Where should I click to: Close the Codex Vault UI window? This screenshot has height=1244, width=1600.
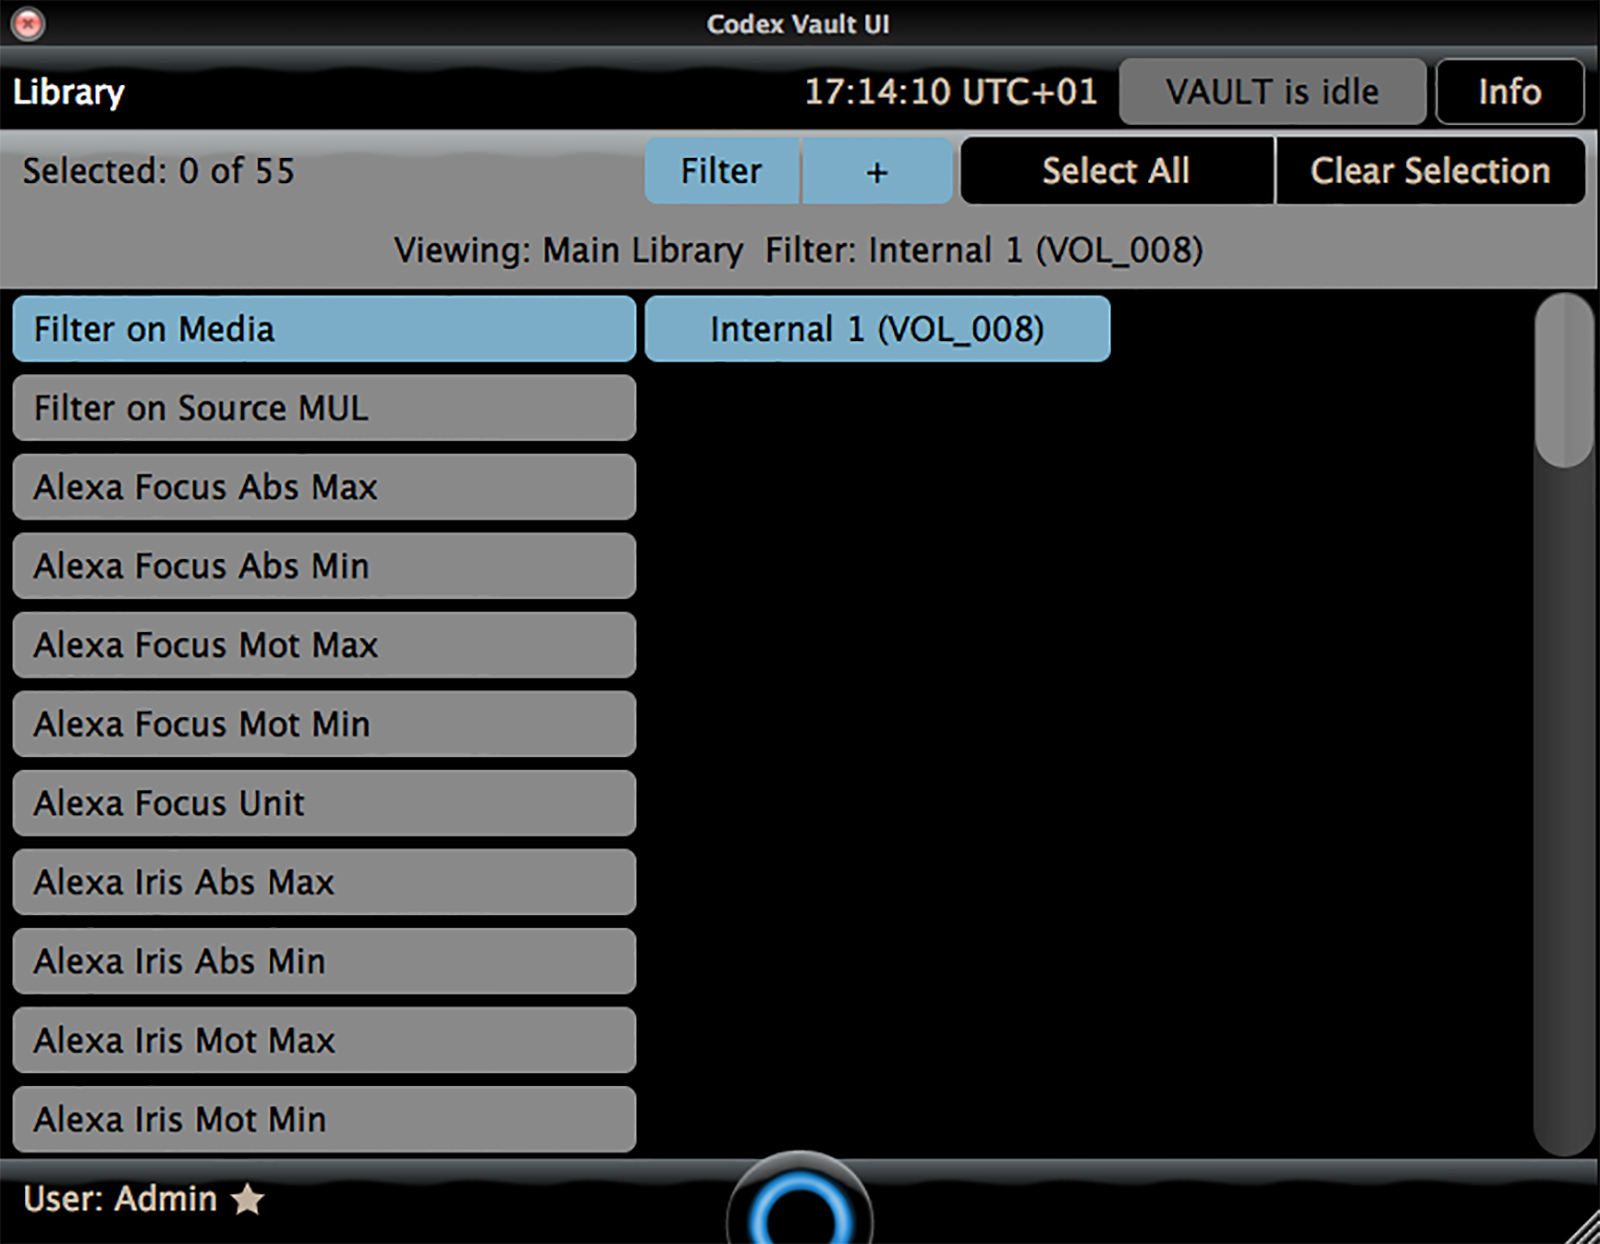(x=28, y=23)
